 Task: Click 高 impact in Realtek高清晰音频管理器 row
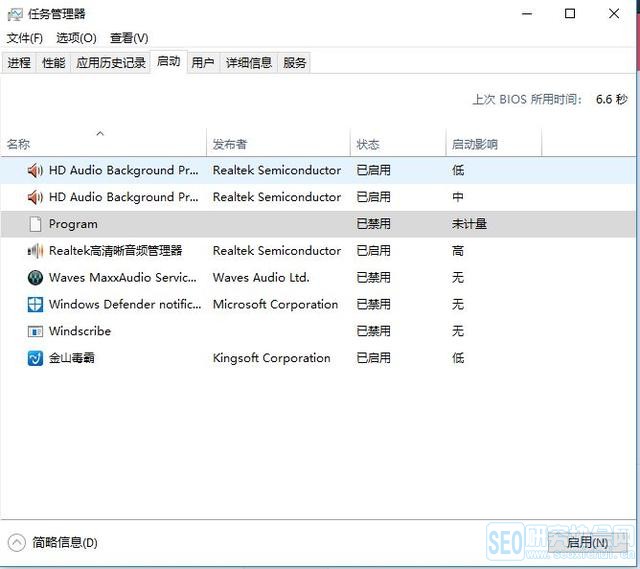tap(458, 251)
